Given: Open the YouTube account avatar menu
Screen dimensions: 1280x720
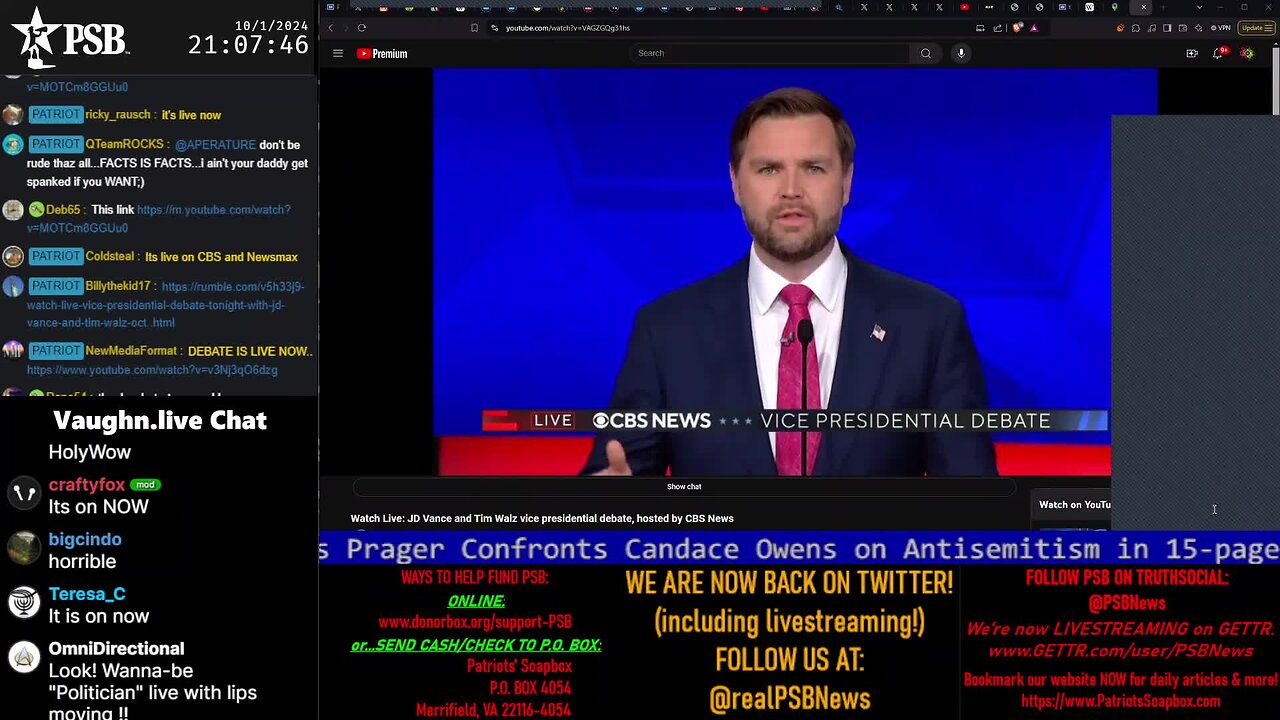Looking at the screenshot, I should click(1247, 53).
